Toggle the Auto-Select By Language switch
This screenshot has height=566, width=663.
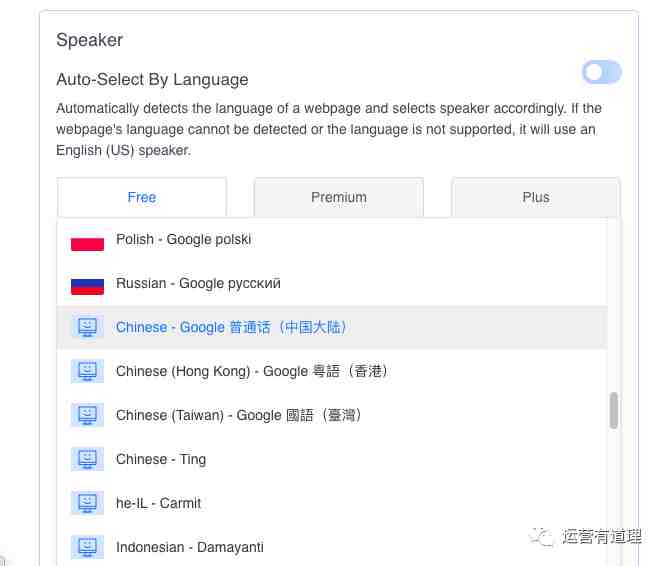click(x=601, y=72)
